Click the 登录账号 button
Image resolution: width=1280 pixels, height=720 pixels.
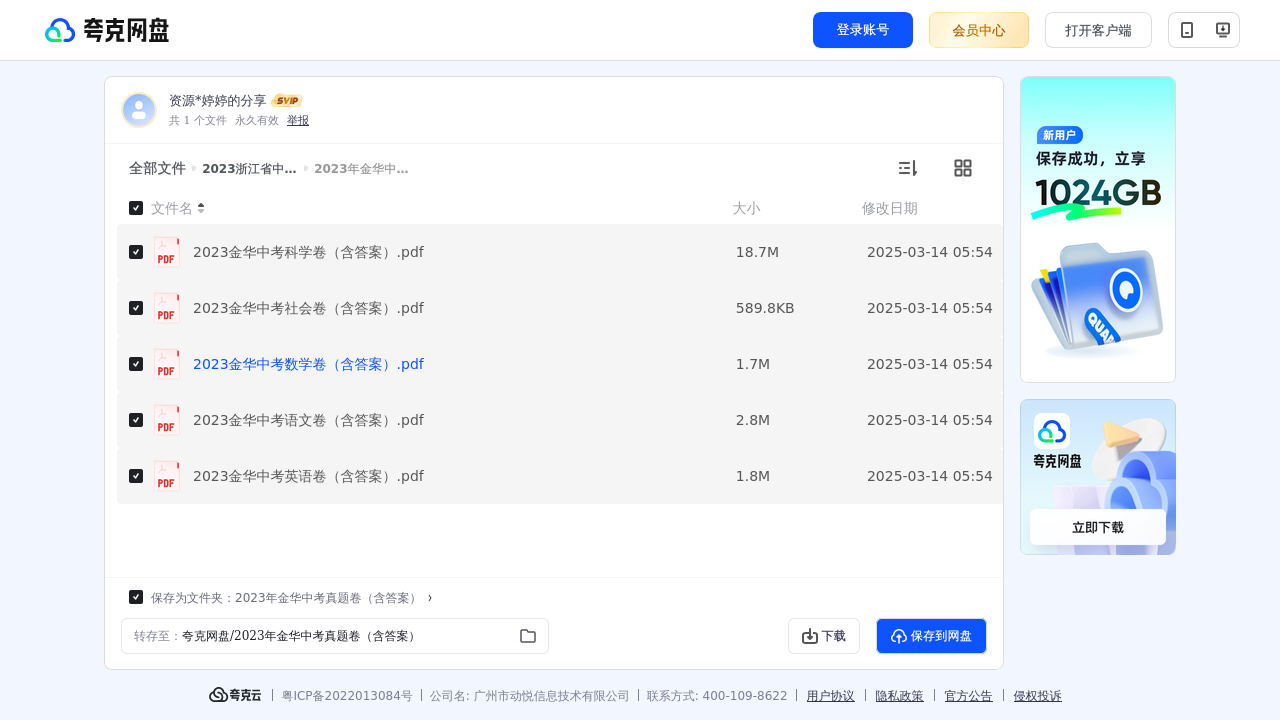click(863, 30)
